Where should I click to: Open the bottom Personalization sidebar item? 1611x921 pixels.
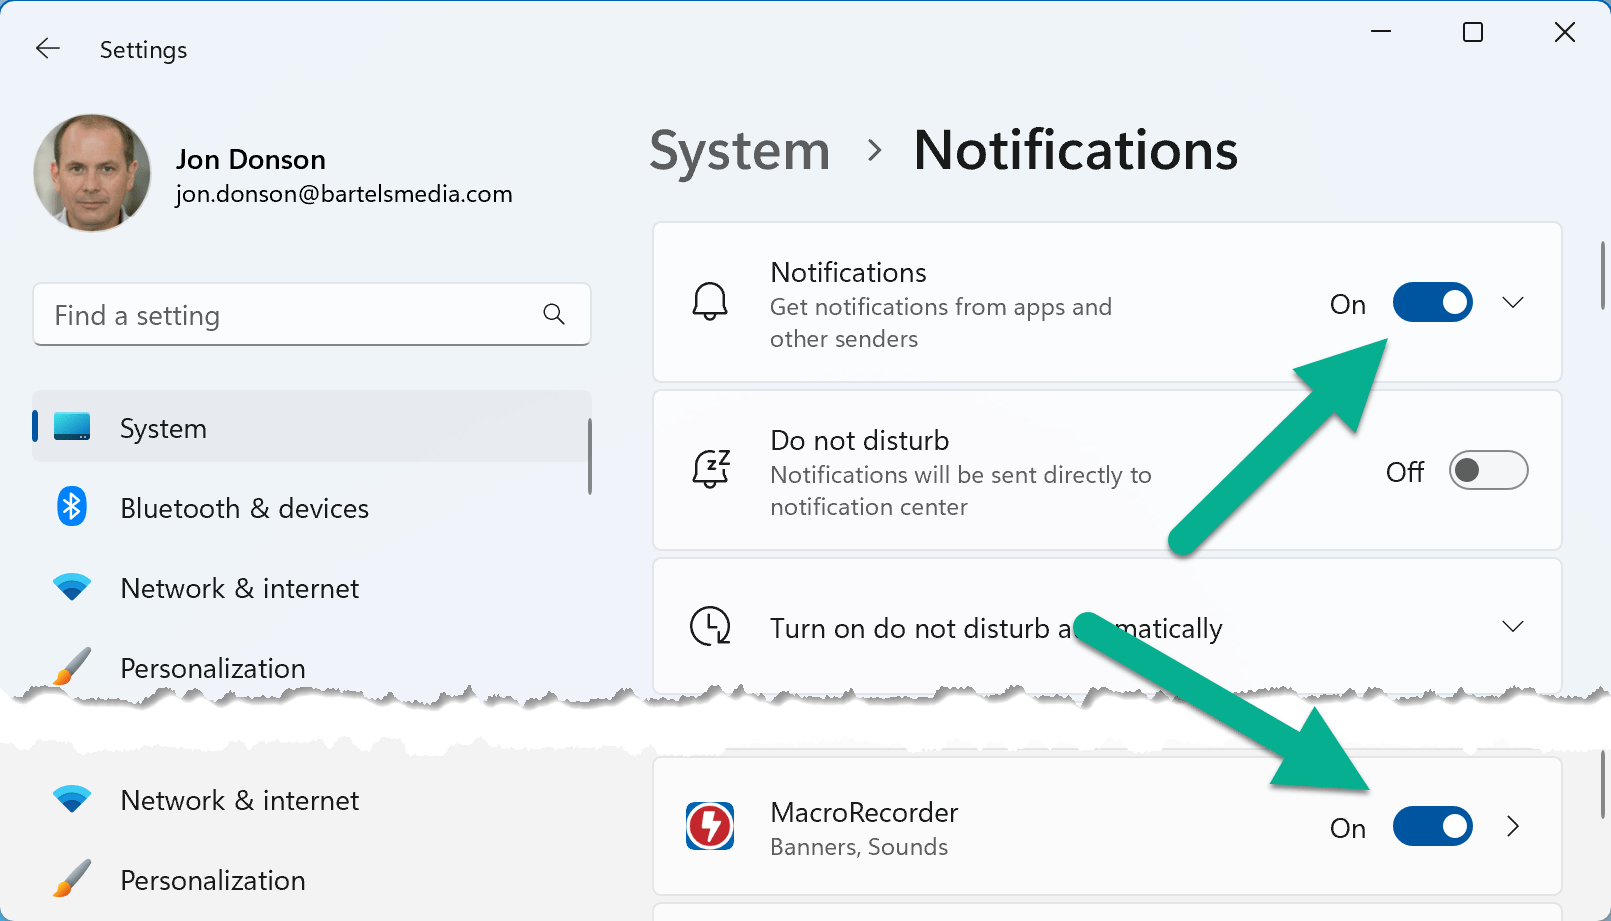pos(212,880)
